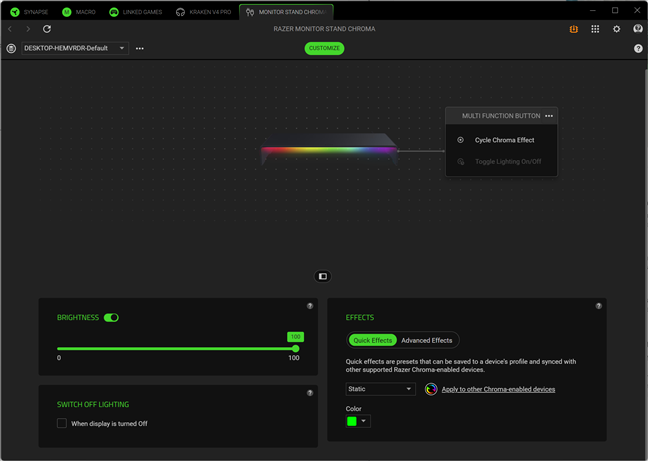Select Quick Effects mode
The height and width of the screenshot is (461, 648).
click(372, 340)
